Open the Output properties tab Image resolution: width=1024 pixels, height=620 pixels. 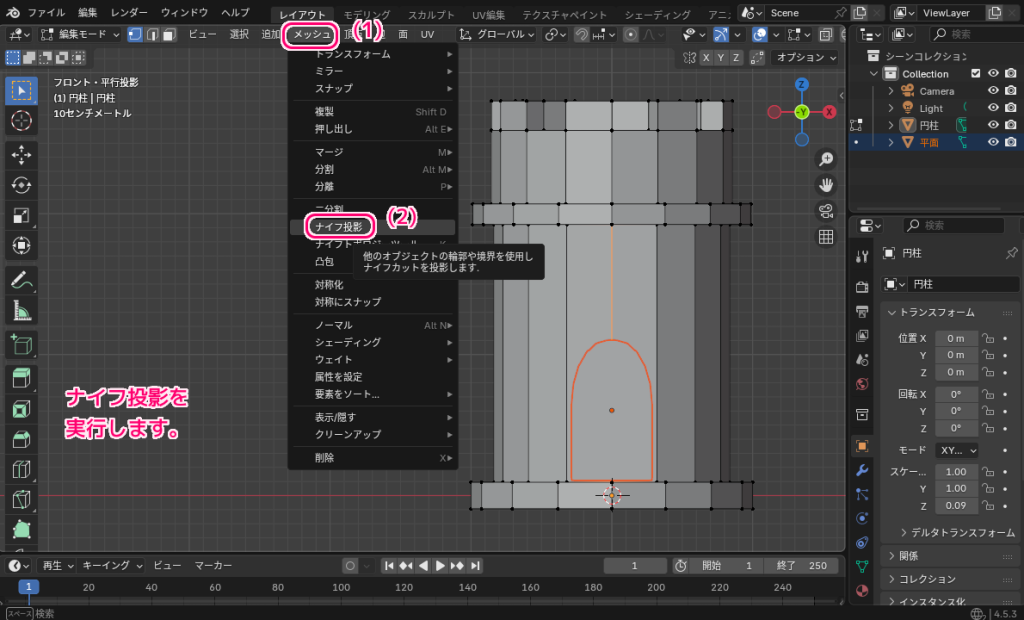tap(861, 313)
